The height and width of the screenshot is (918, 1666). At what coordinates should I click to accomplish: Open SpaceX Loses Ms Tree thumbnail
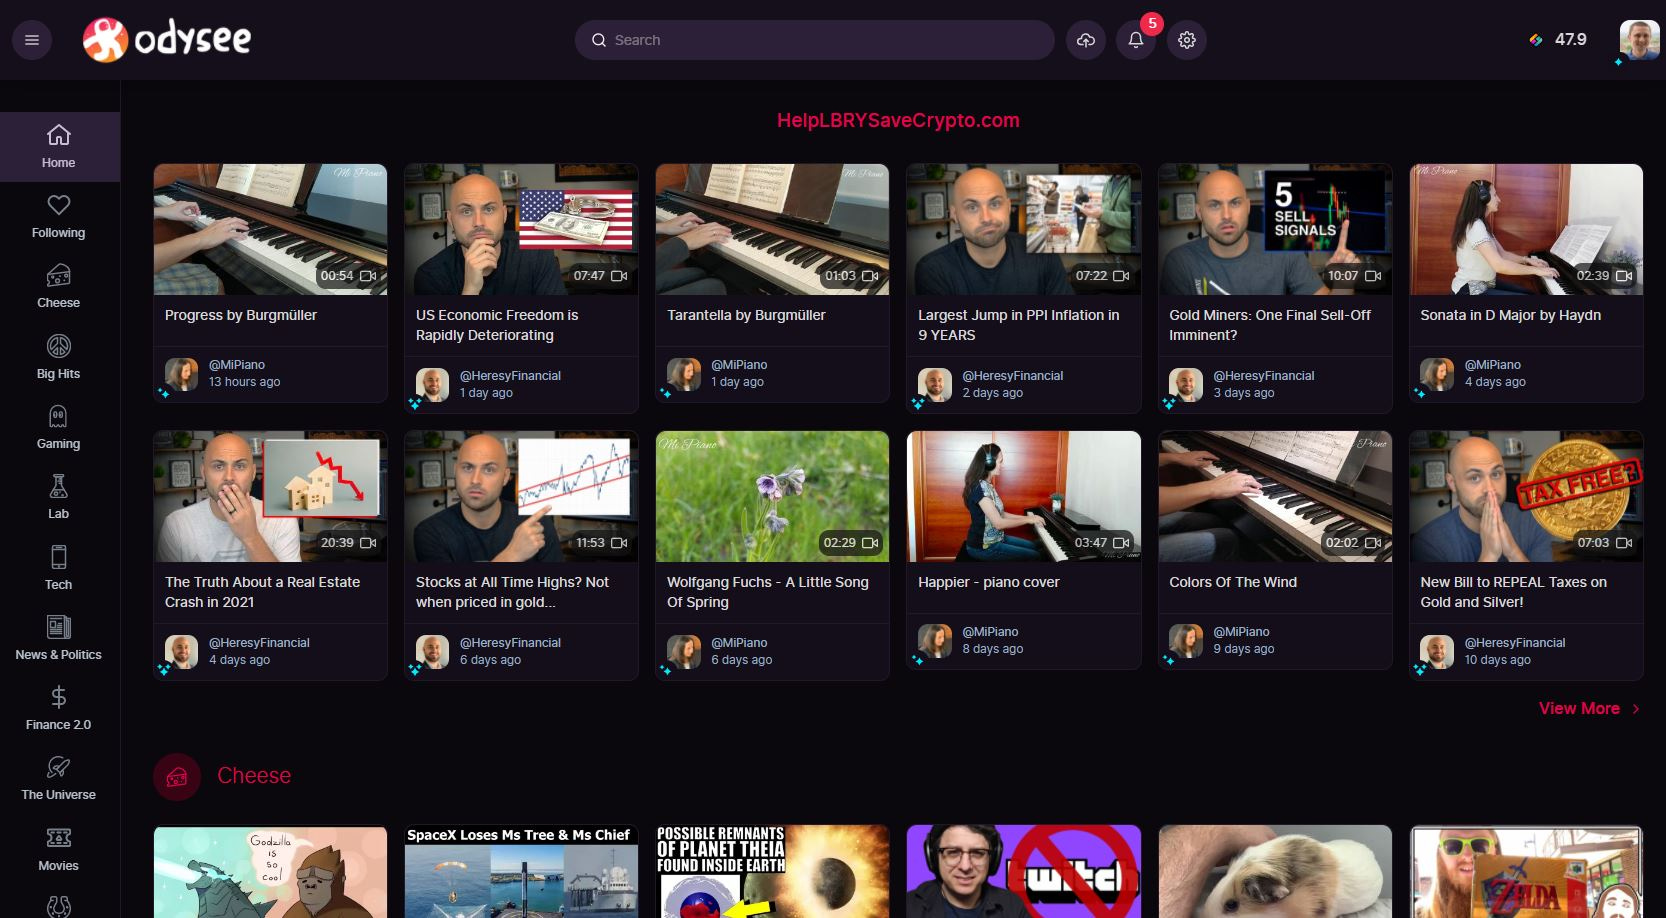coord(521,871)
